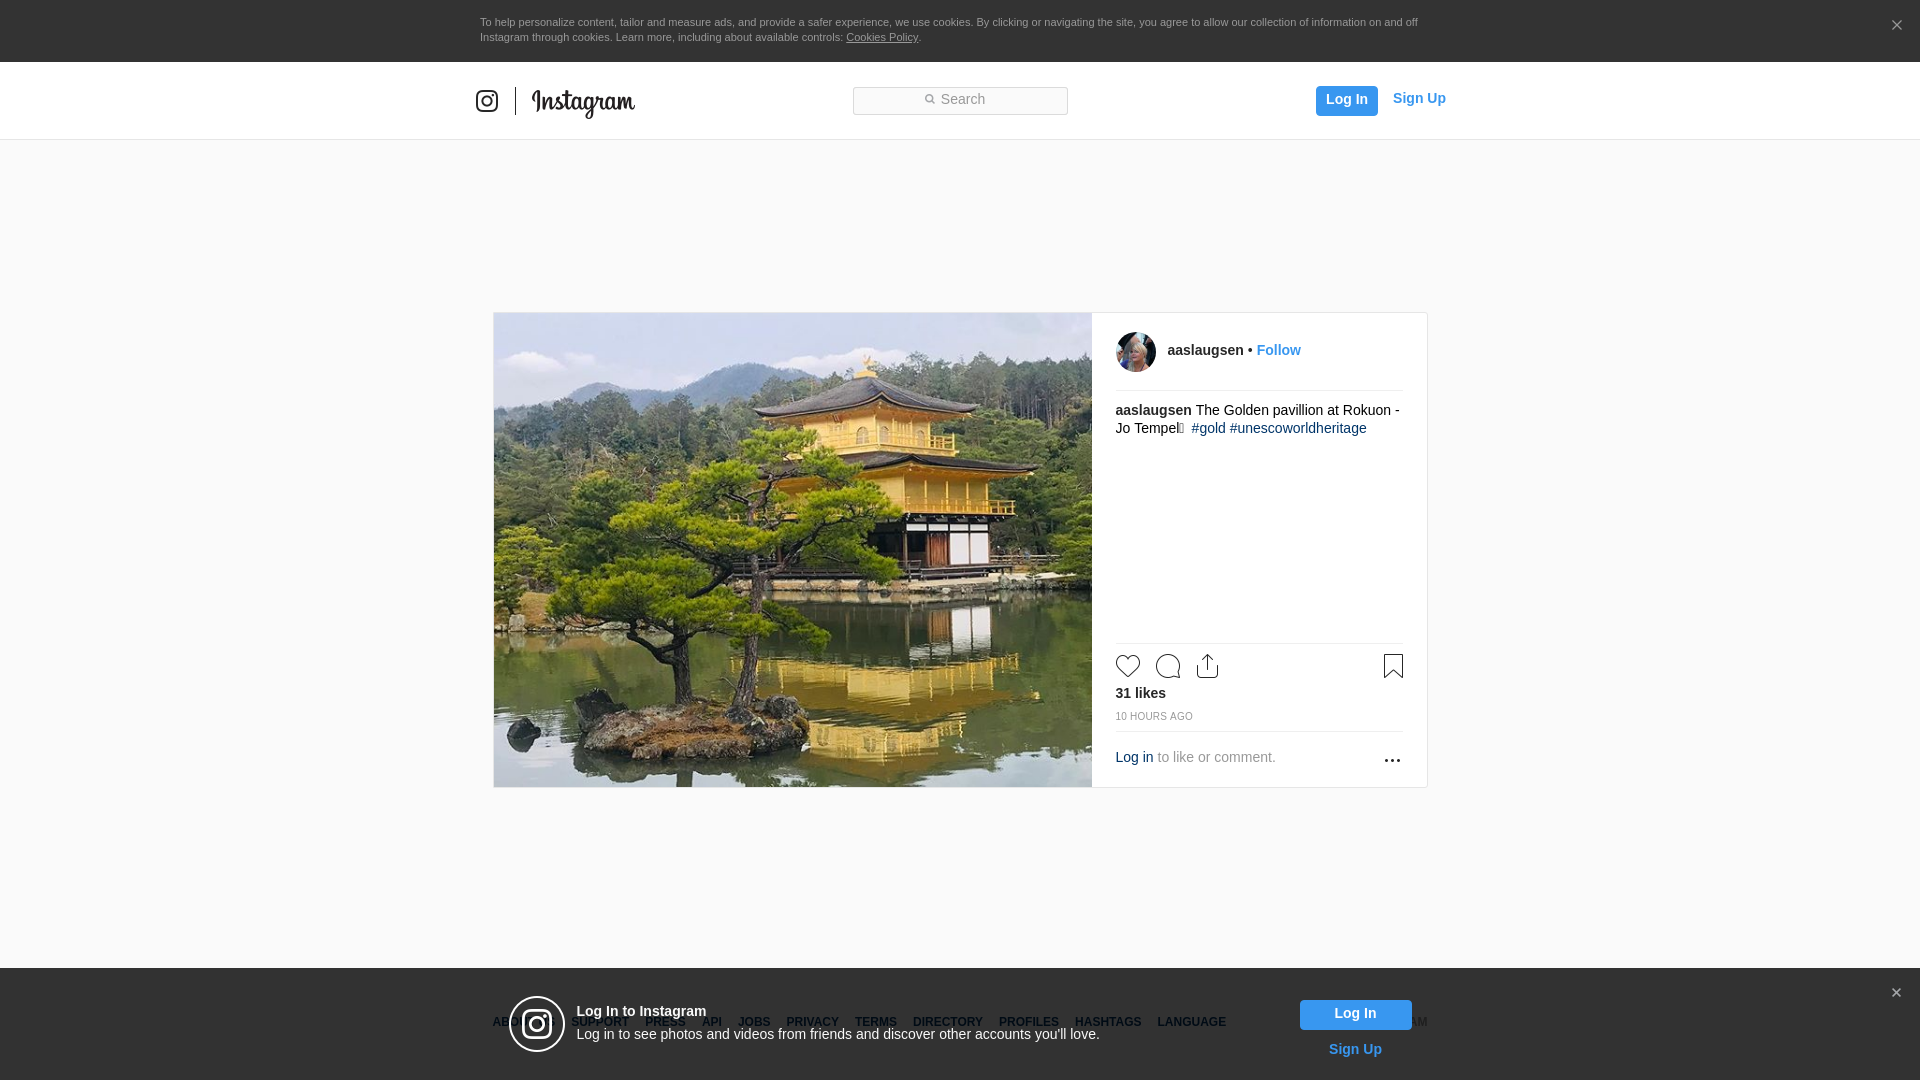Open the PRIVACY footer link

812,1022
